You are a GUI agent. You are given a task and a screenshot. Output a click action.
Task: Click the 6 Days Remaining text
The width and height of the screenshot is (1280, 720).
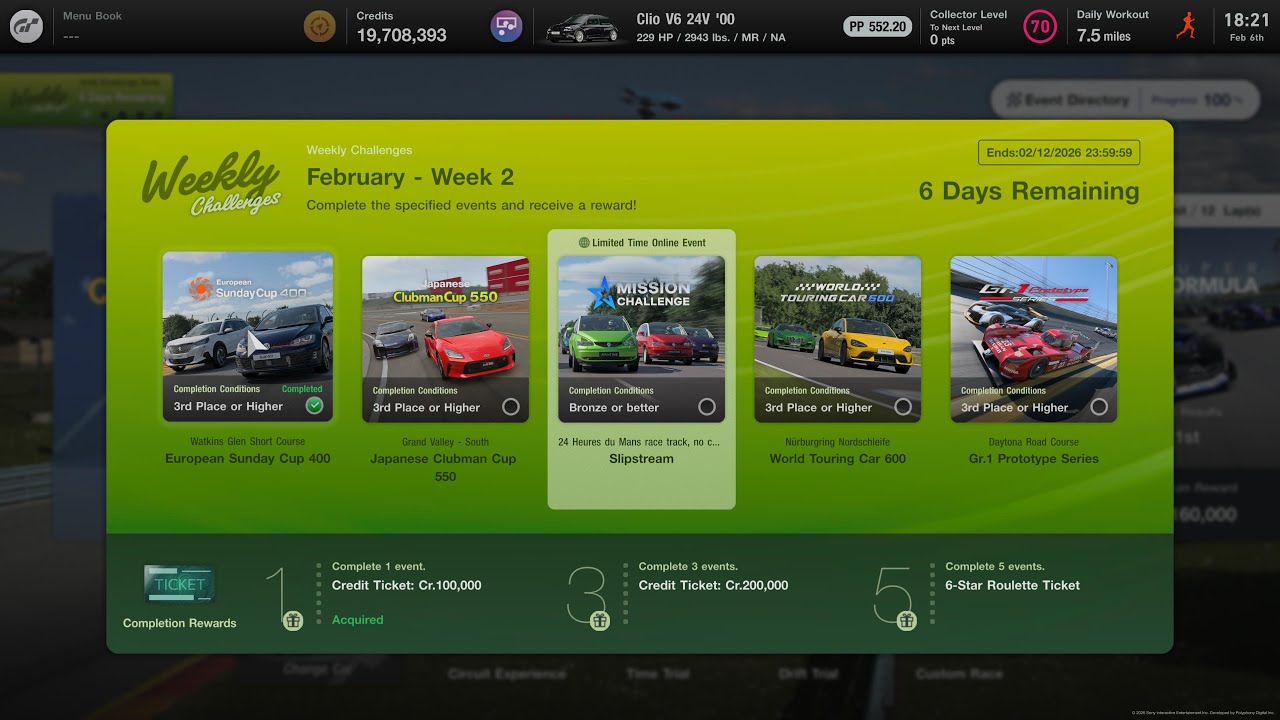coord(1029,191)
